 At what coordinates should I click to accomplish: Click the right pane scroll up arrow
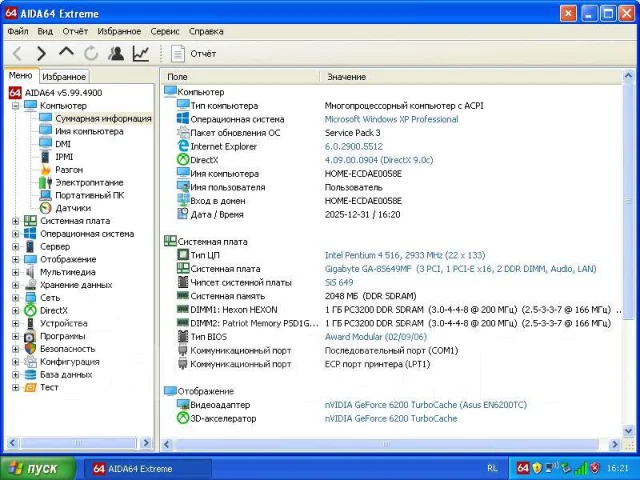pos(628,76)
